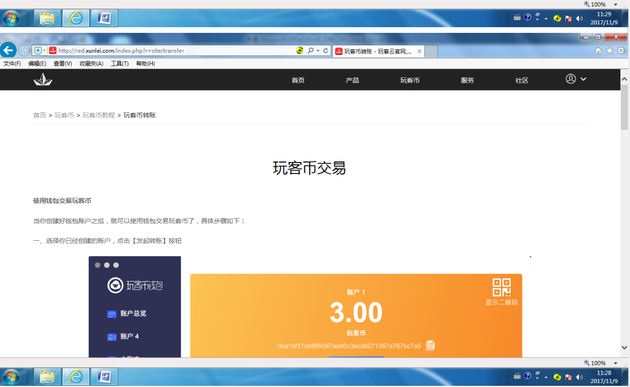
Task: Click the Refresh icon in address bar
Action: pos(325,51)
